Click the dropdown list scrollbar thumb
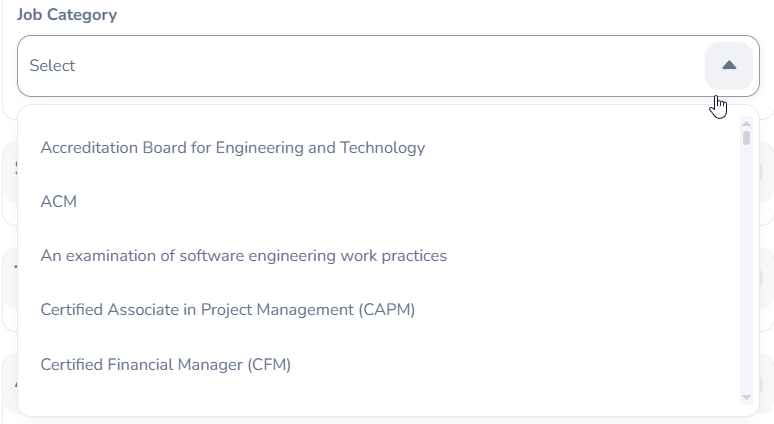 [746, 138]
